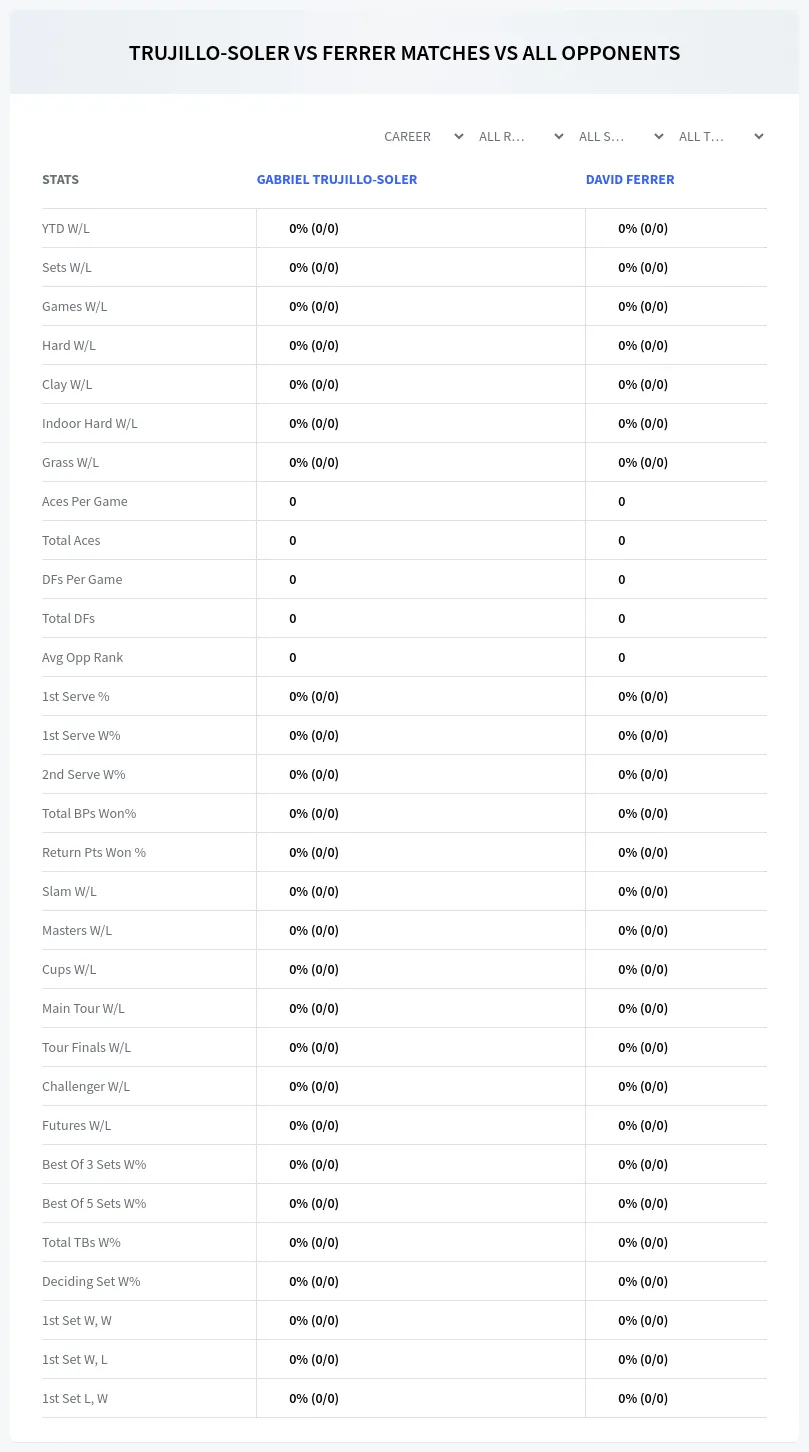Select the Deciding Set W% label
Viewport: 809px width, 1452px height.
click(x=91, y=1281)
